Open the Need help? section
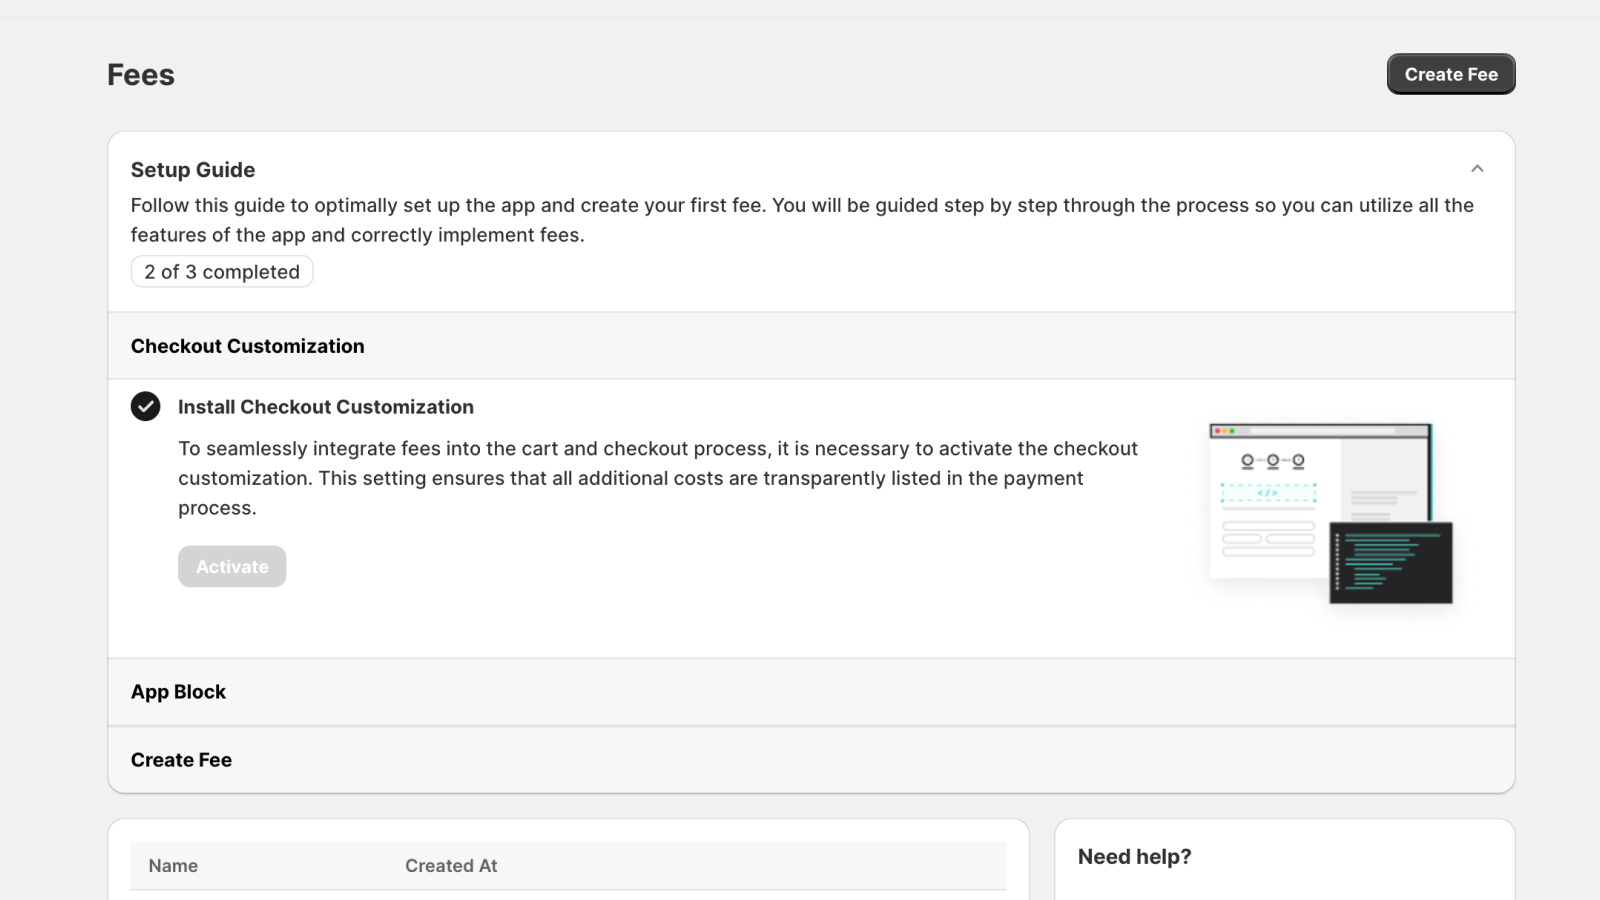 click(x=1135, y=857)
